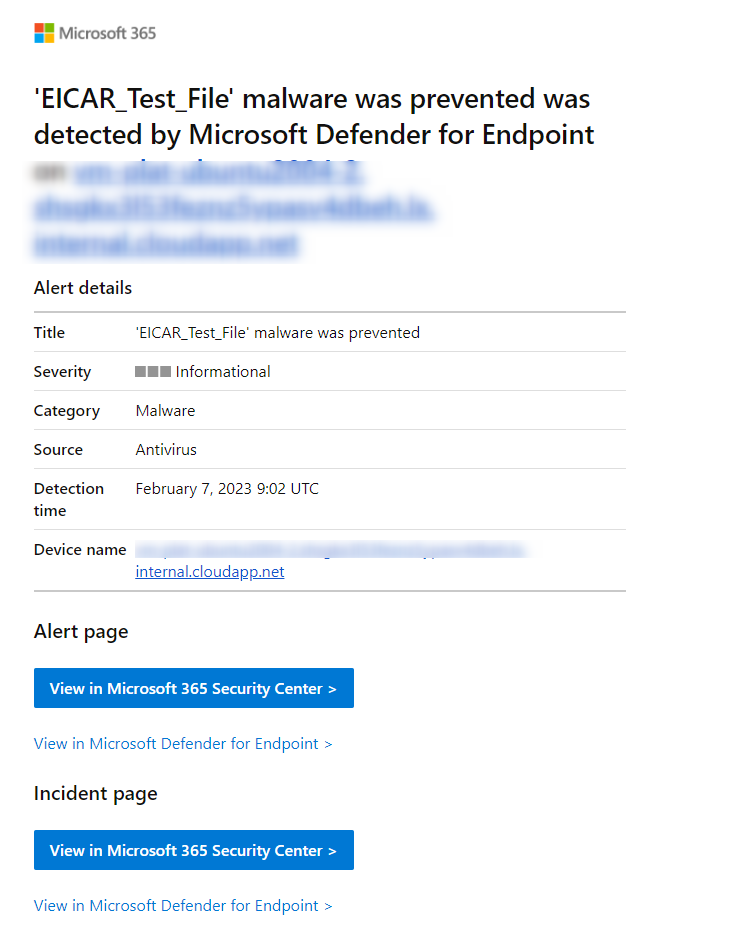Viewport: 755px width, 940px height.
Task: Follow Incident page Microsoft Defender for Endpoint link
Action: pos(183,905)
